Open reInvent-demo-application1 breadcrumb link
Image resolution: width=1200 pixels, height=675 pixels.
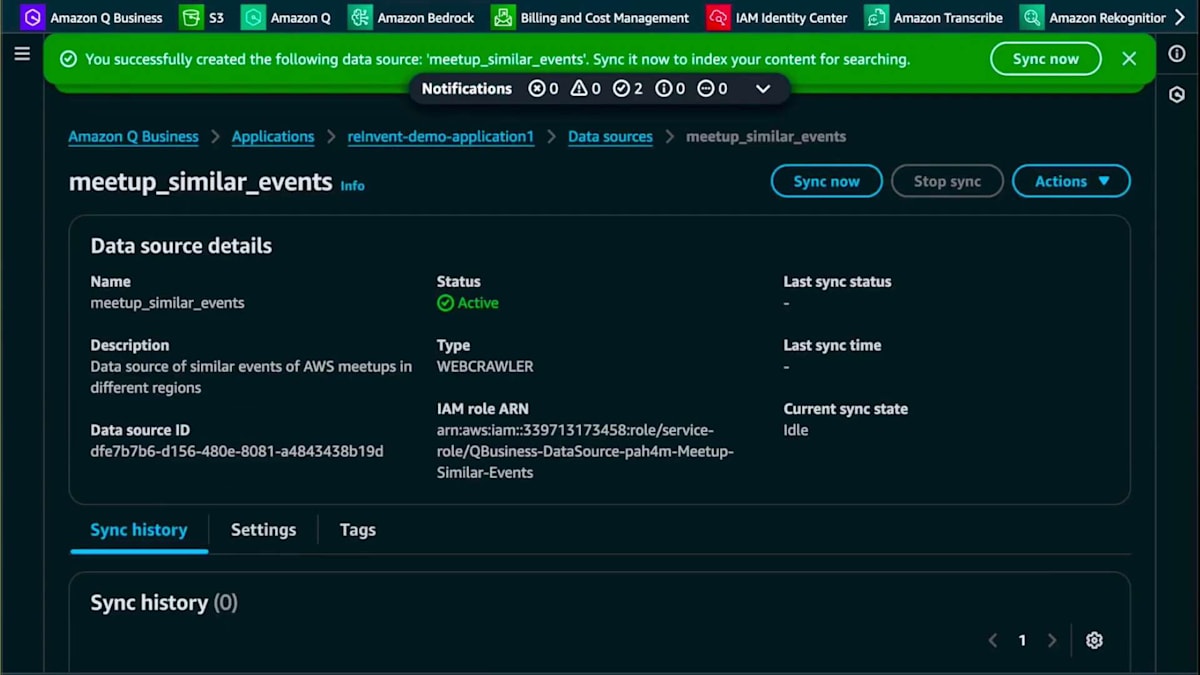[441, 137]
